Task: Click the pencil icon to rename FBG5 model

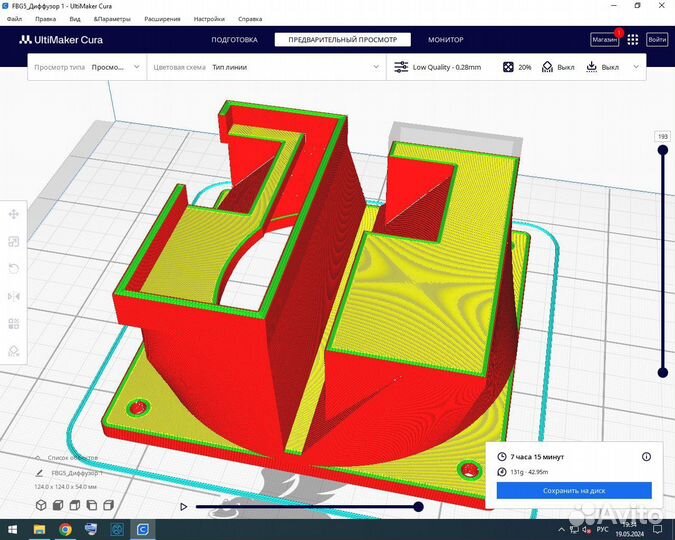Action: click(x=39, y=471)
